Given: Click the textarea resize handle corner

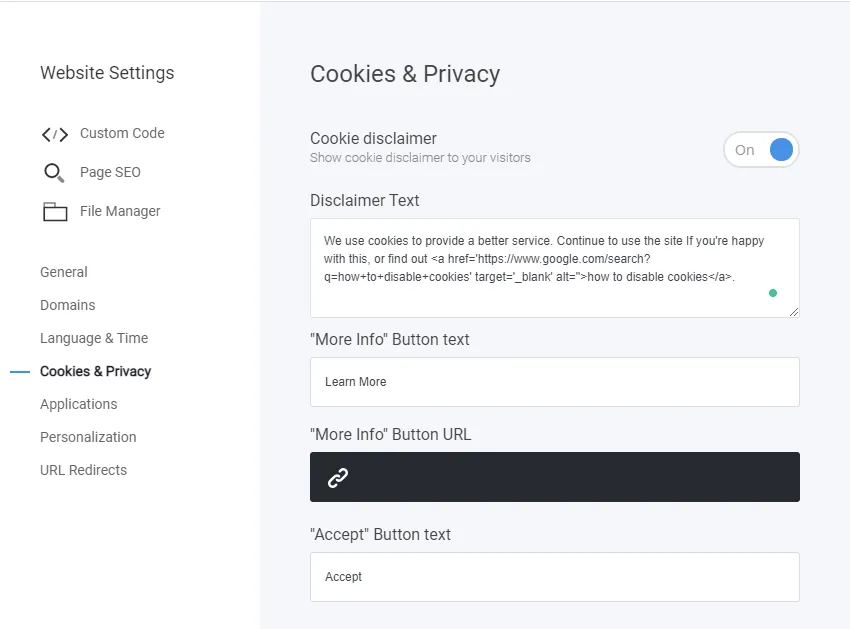Looking at the screenshot, I should (x=795, y=313).
